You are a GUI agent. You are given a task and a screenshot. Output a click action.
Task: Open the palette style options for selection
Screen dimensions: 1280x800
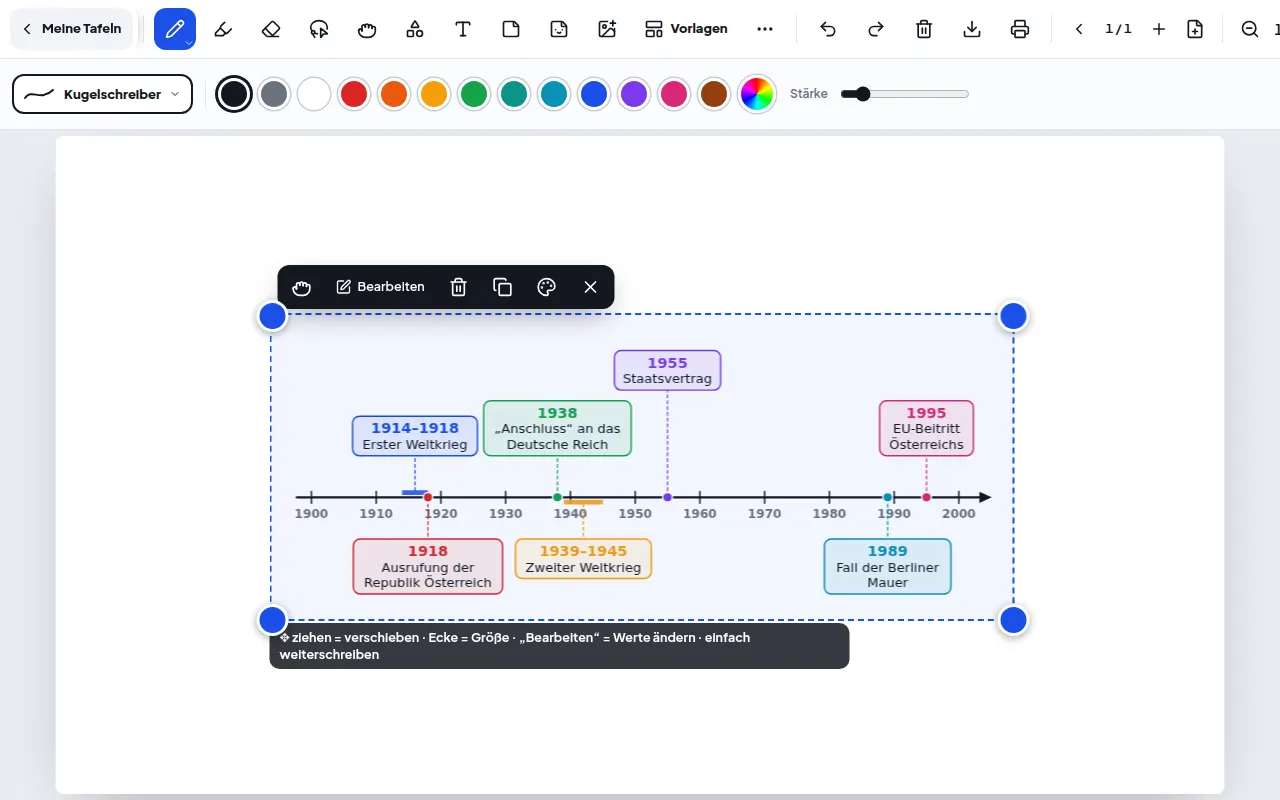coord(546,287)
